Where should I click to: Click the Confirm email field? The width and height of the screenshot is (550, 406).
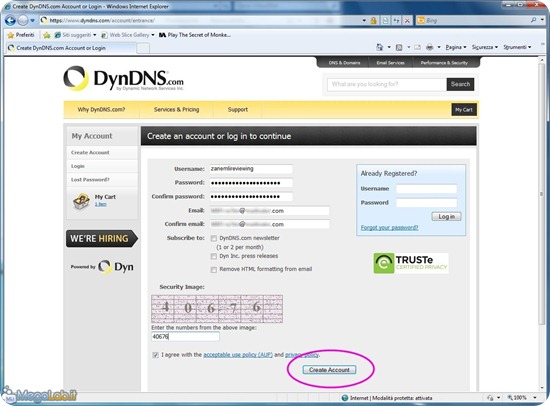269,224
